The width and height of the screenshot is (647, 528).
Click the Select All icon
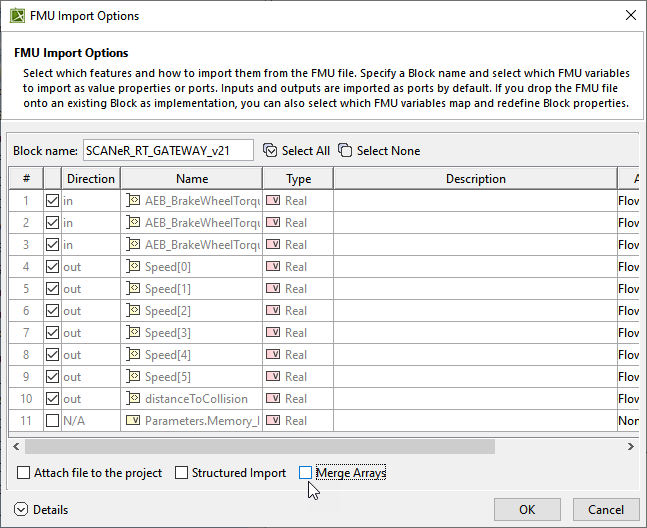pyautogui.click(x=270, y=151)
